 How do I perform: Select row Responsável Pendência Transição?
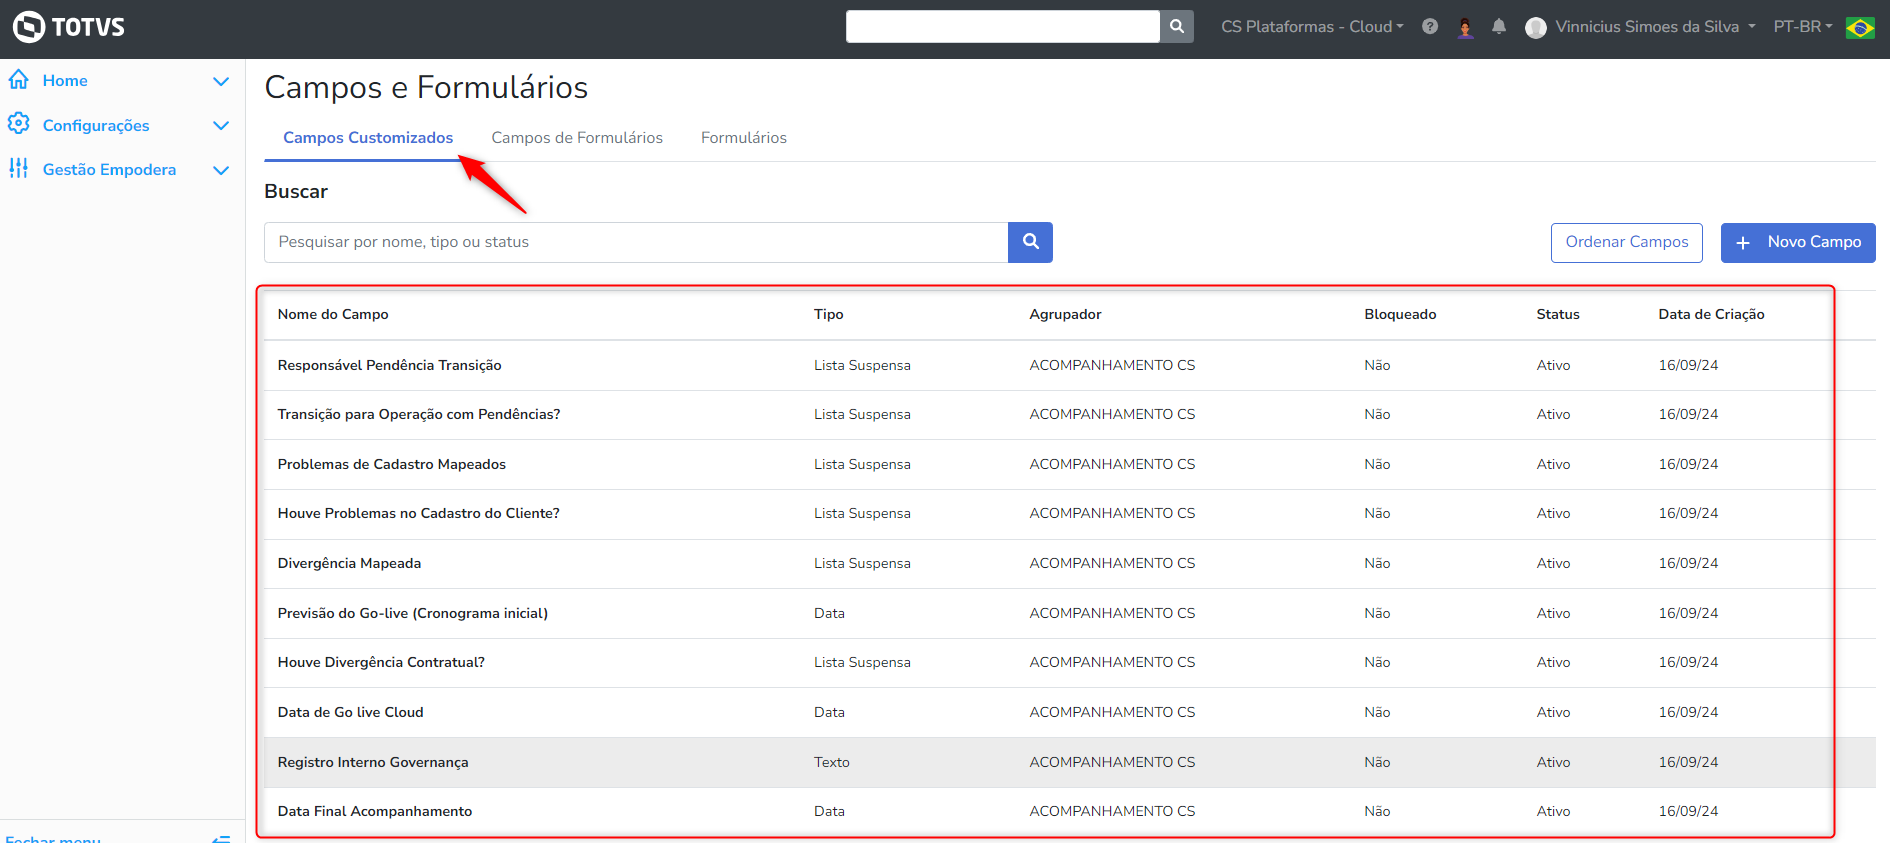(1070, 365)
